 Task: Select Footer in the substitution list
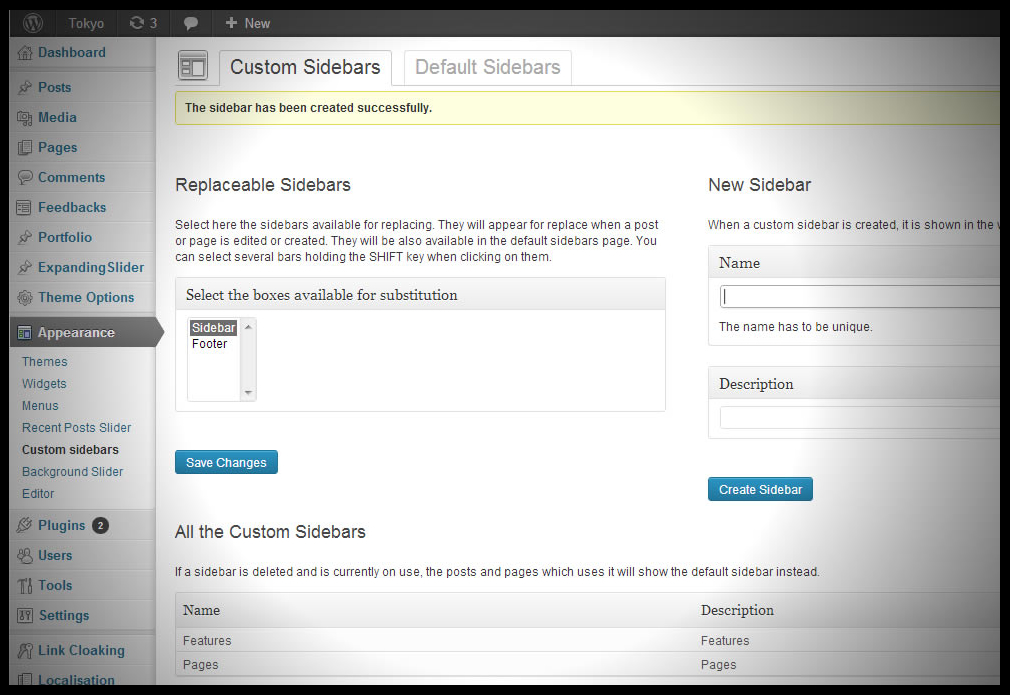(210, 344)
